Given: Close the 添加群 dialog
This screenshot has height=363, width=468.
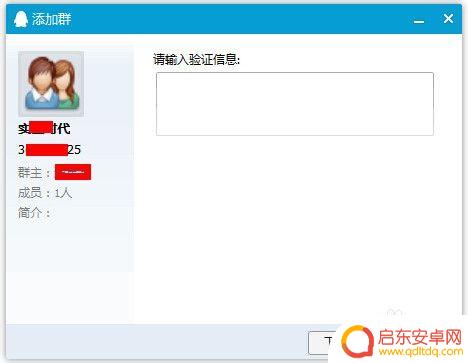Looking at the screenshot, I should pos(448,18).
